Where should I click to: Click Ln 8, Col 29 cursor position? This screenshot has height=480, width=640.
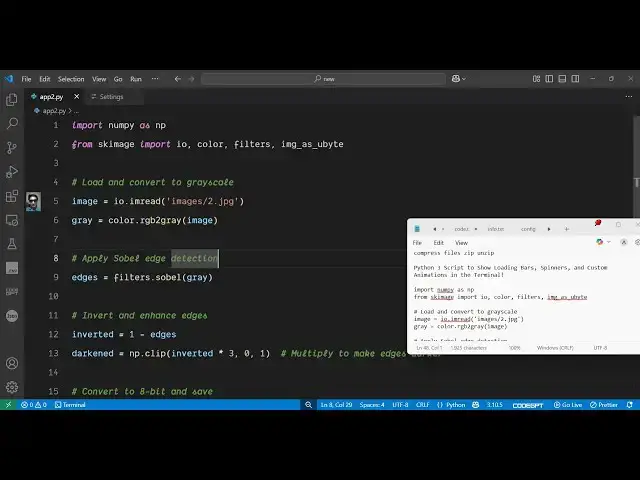tap(336, 405)
